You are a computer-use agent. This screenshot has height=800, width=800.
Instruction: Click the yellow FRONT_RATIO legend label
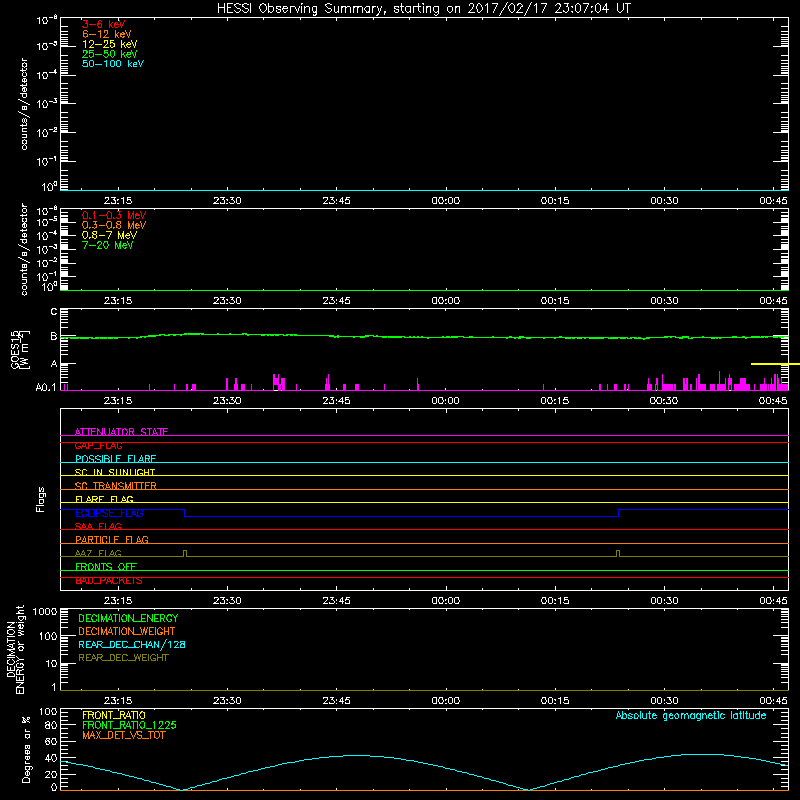pos(114,715)
